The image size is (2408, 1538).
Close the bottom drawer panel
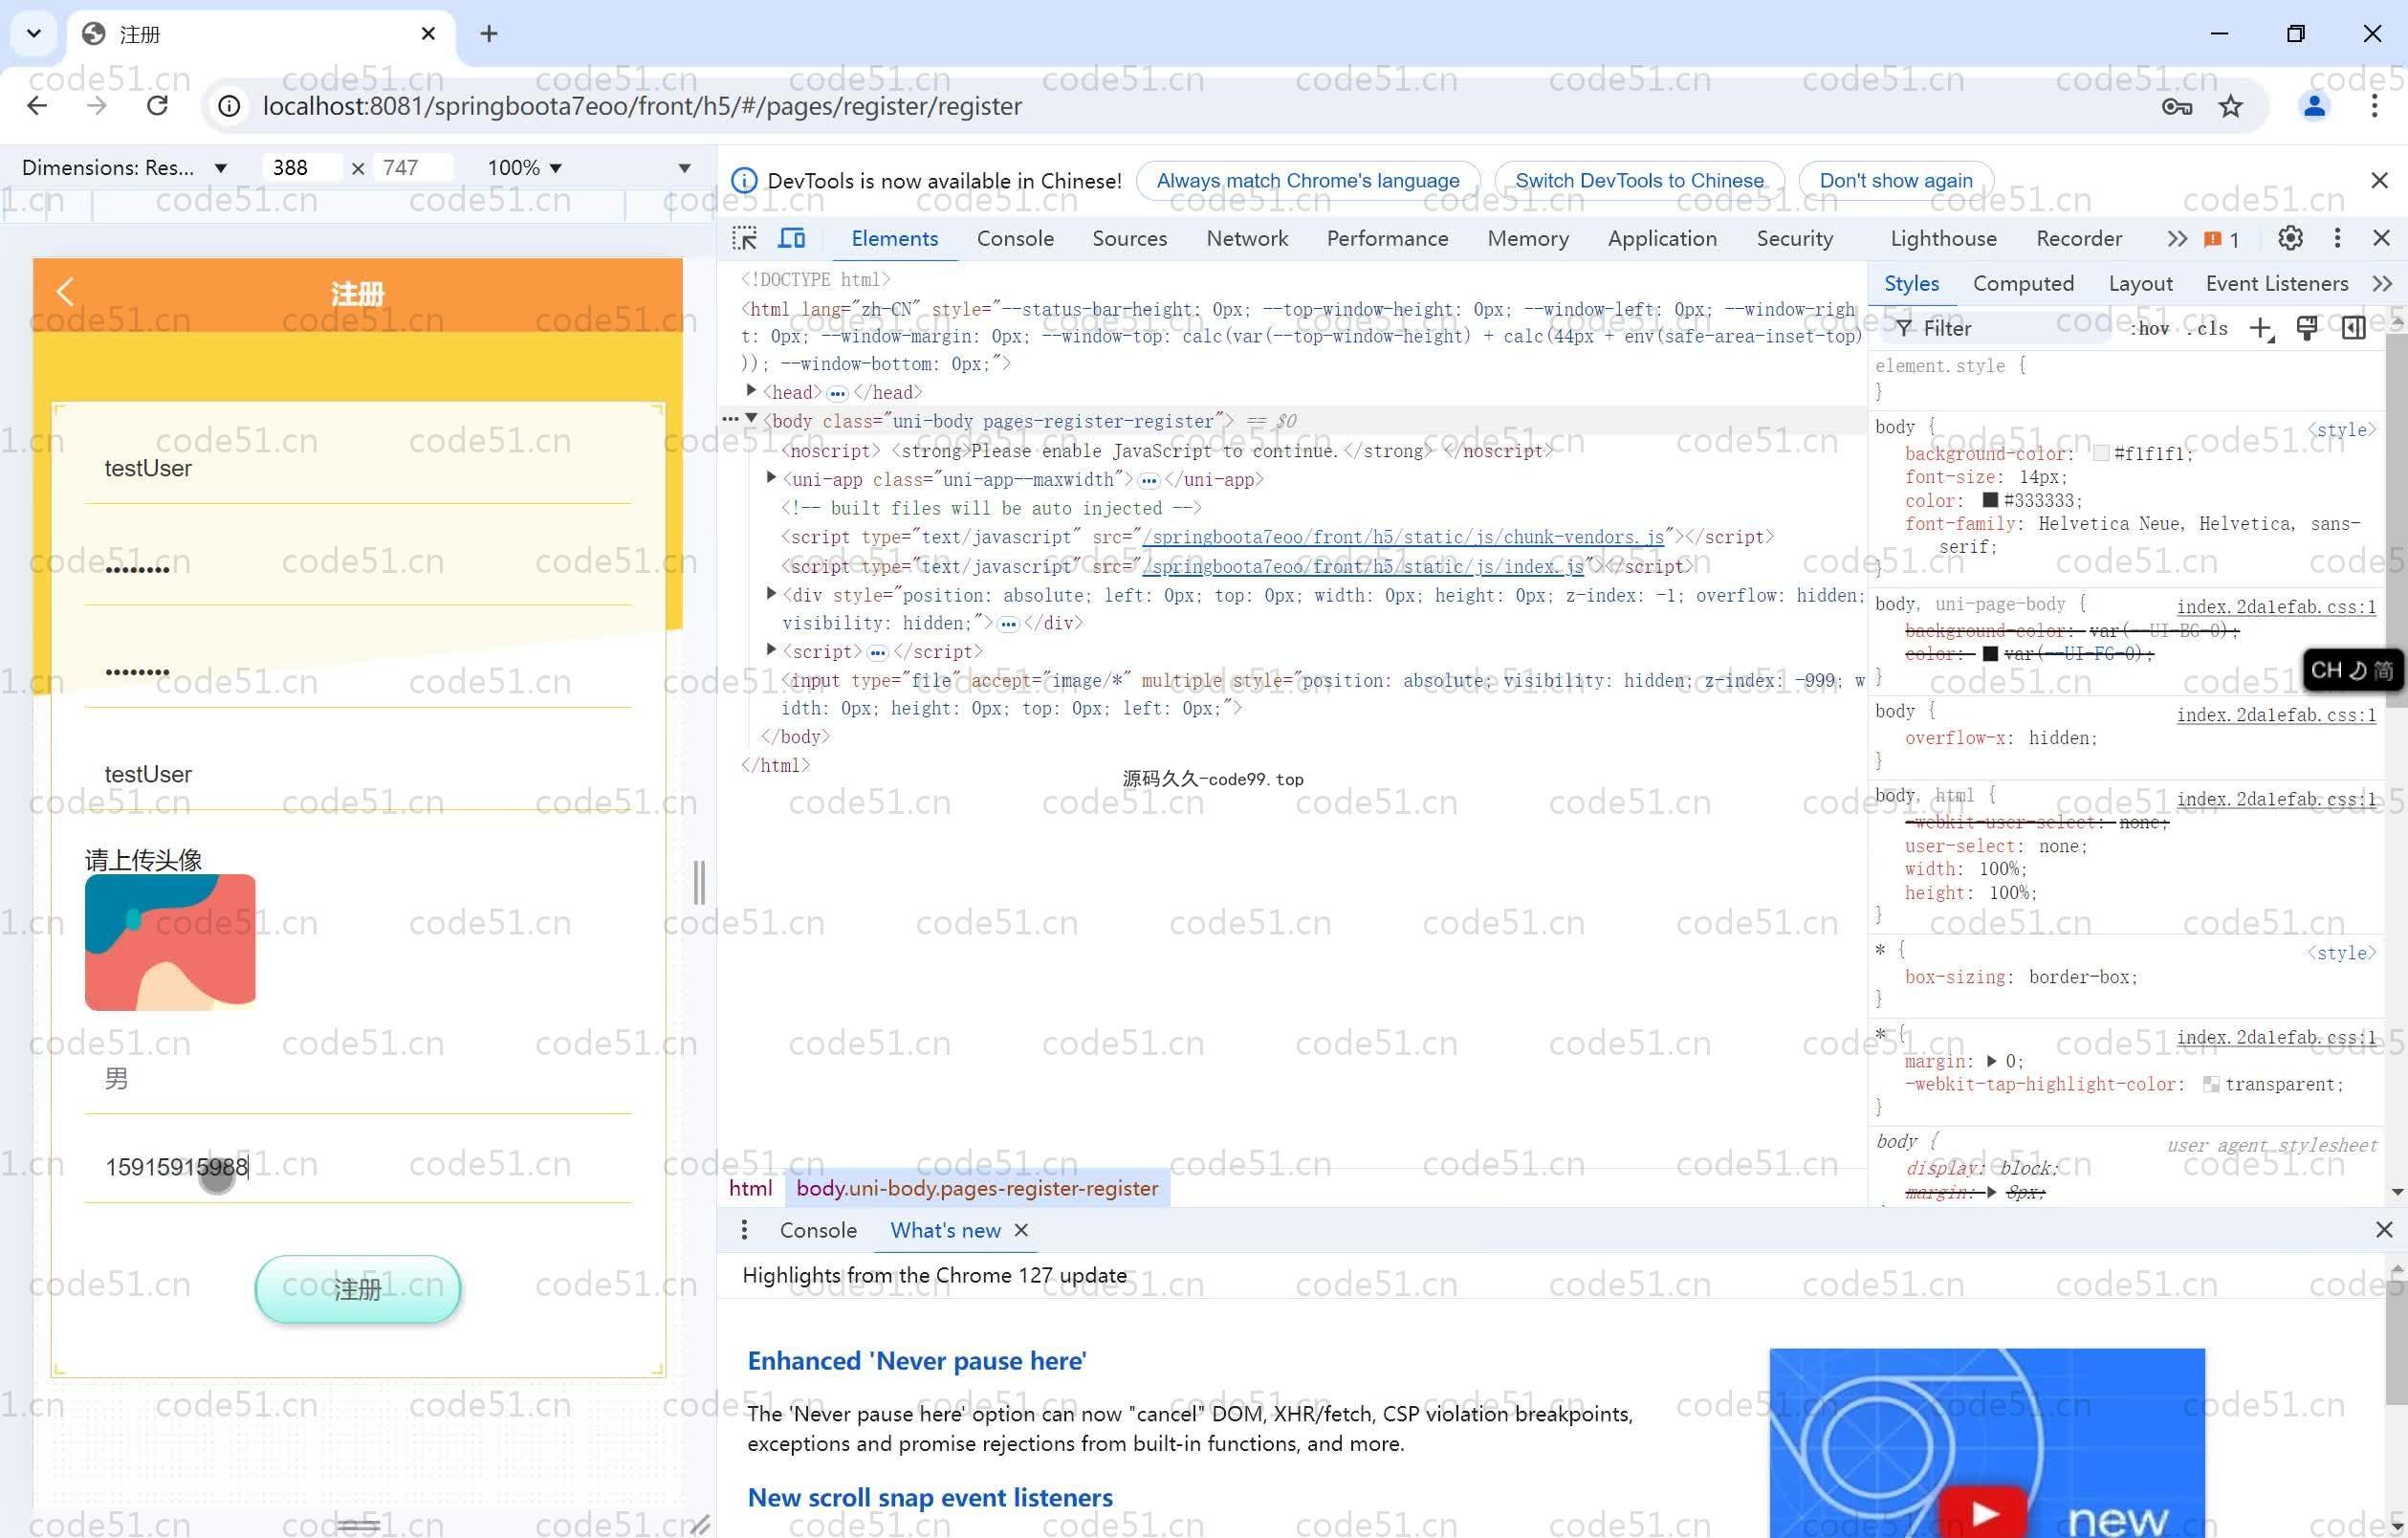pyautogui.click(x=2384, y=1231)
